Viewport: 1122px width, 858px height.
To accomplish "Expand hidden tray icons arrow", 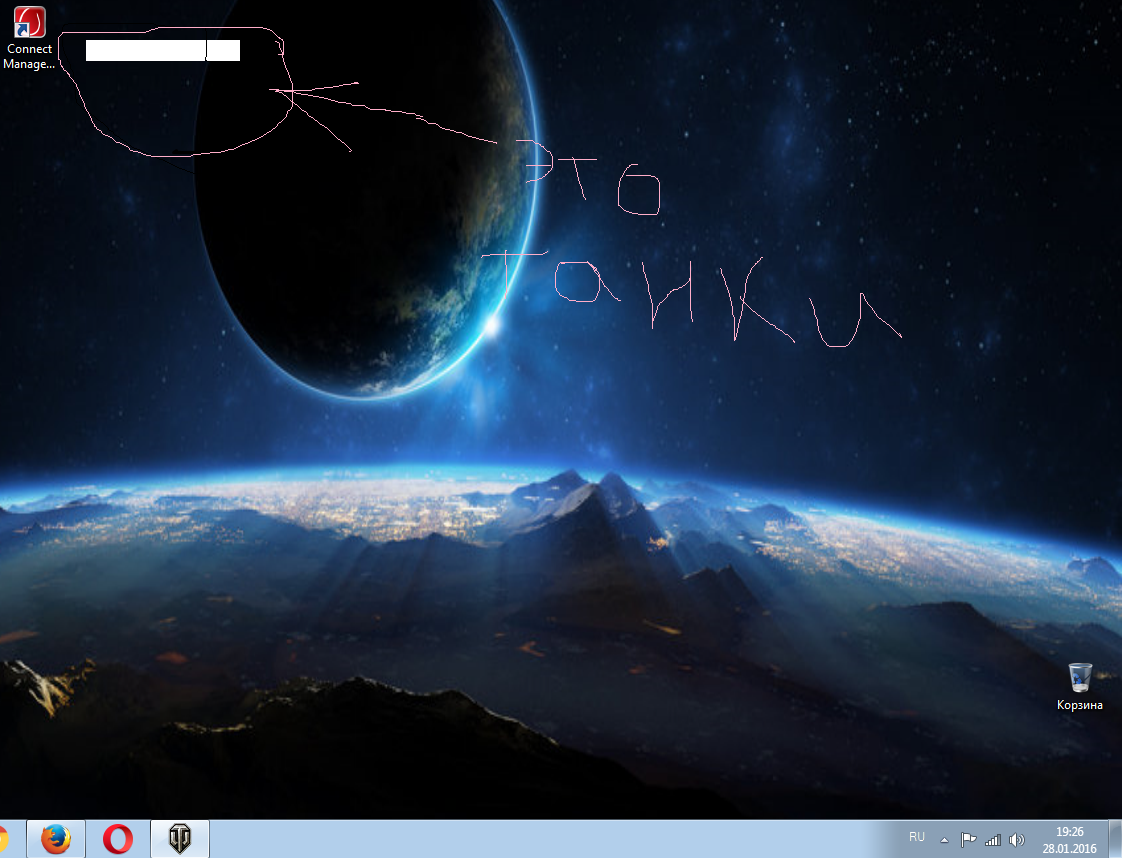I will (944, 839).
